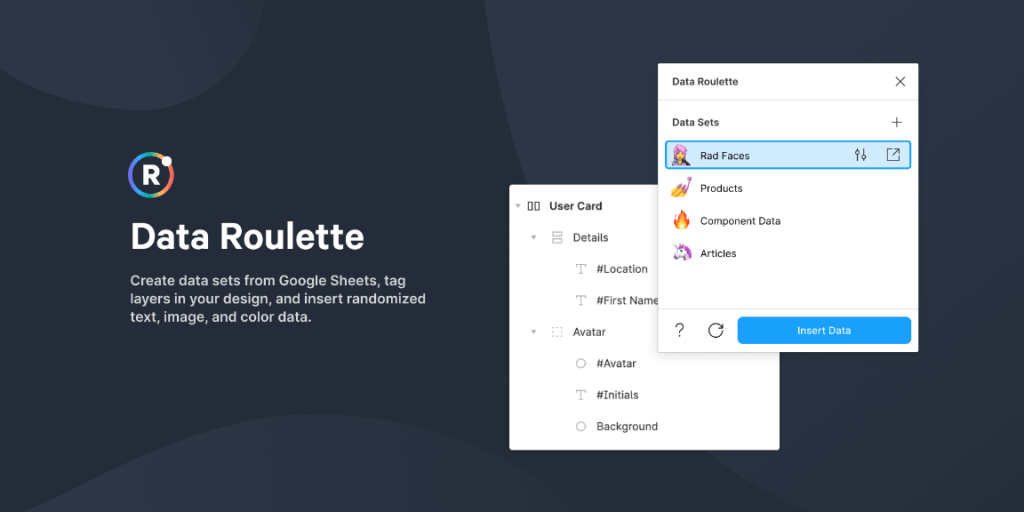This screenshot has height=512, width=1024.
Task: Collapse the Avatar group arrow
Action: pos(534,332)
